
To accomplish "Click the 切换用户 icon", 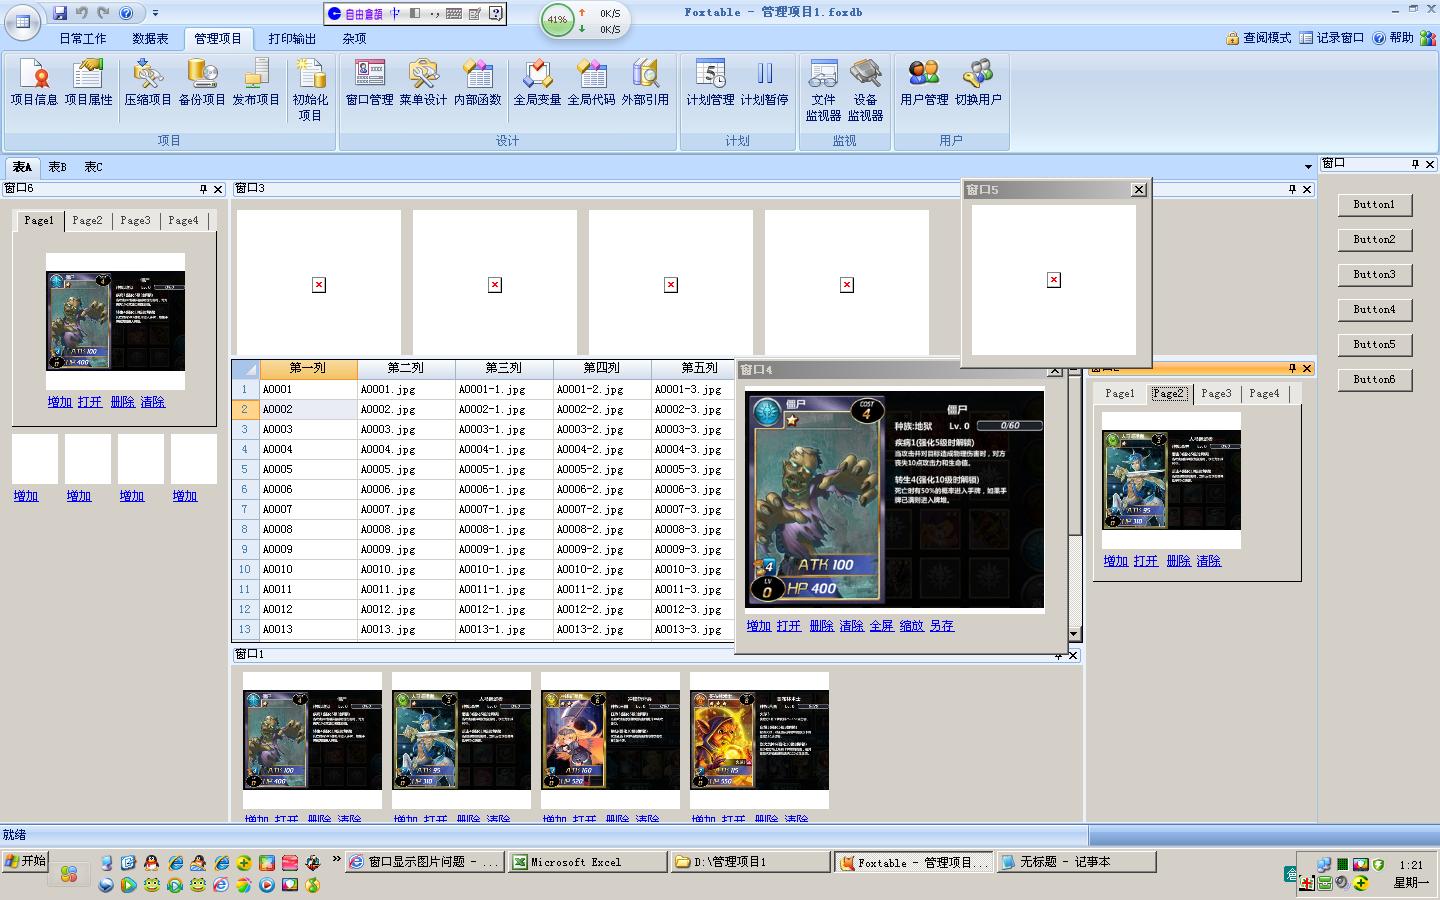I will pos(978,83).
